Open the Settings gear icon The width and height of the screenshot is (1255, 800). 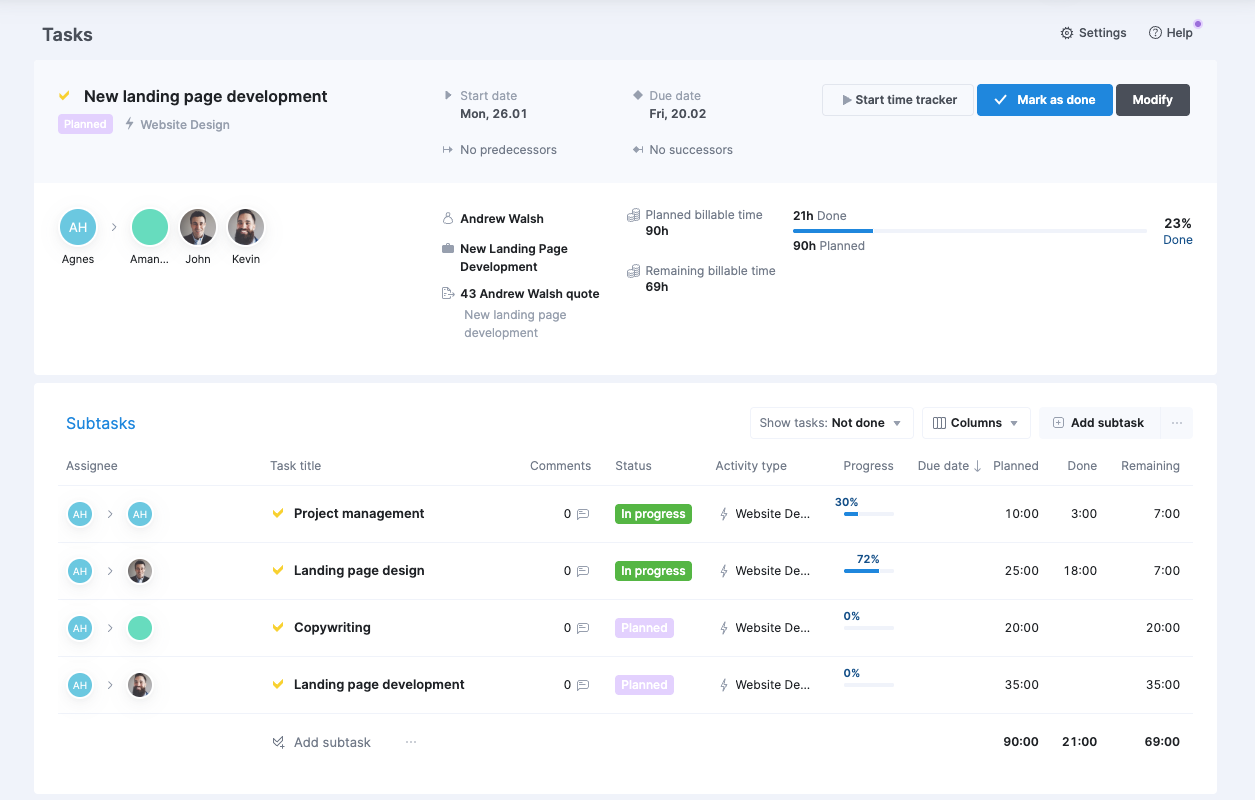[1067, 33]
